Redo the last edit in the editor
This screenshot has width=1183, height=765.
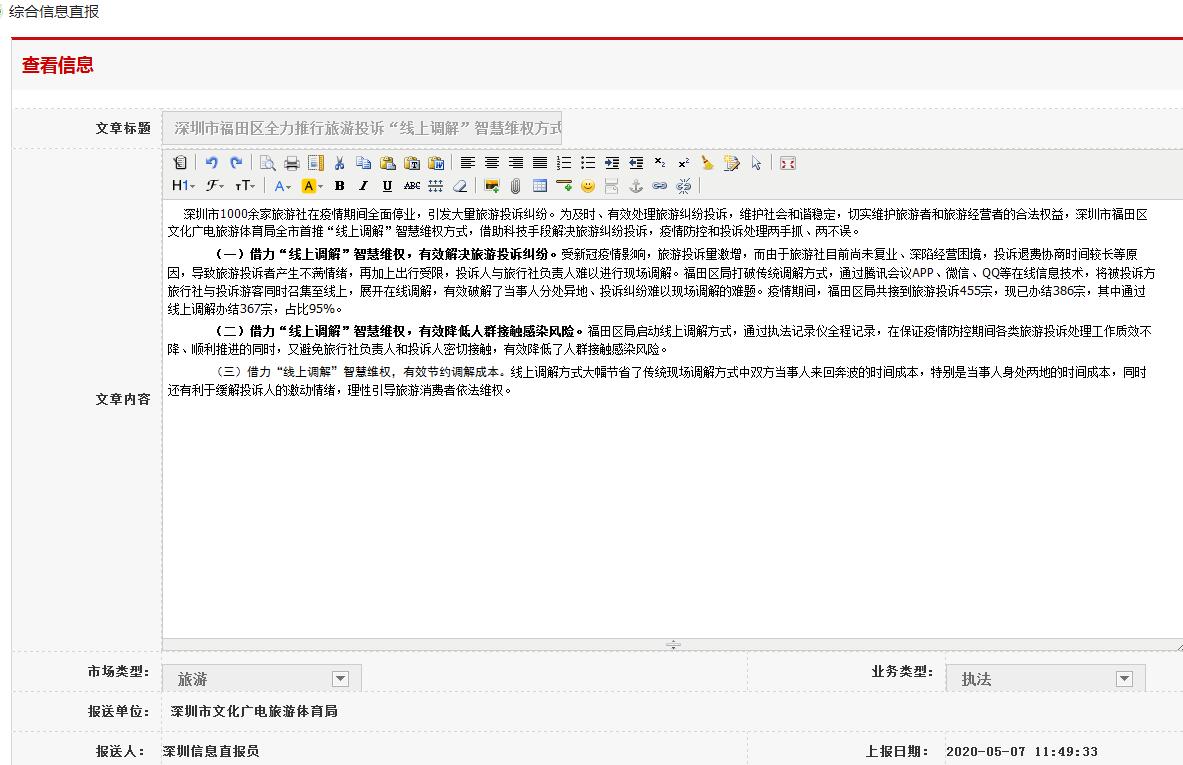[x=235, y=162]
